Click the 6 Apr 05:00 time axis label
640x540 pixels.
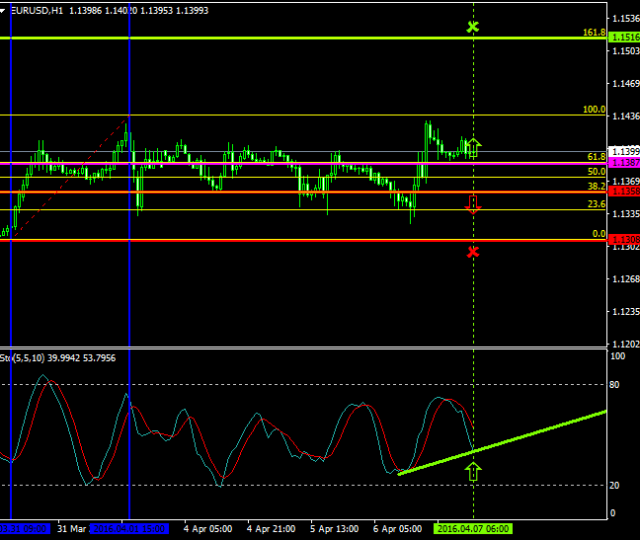(x=398, y=529)
